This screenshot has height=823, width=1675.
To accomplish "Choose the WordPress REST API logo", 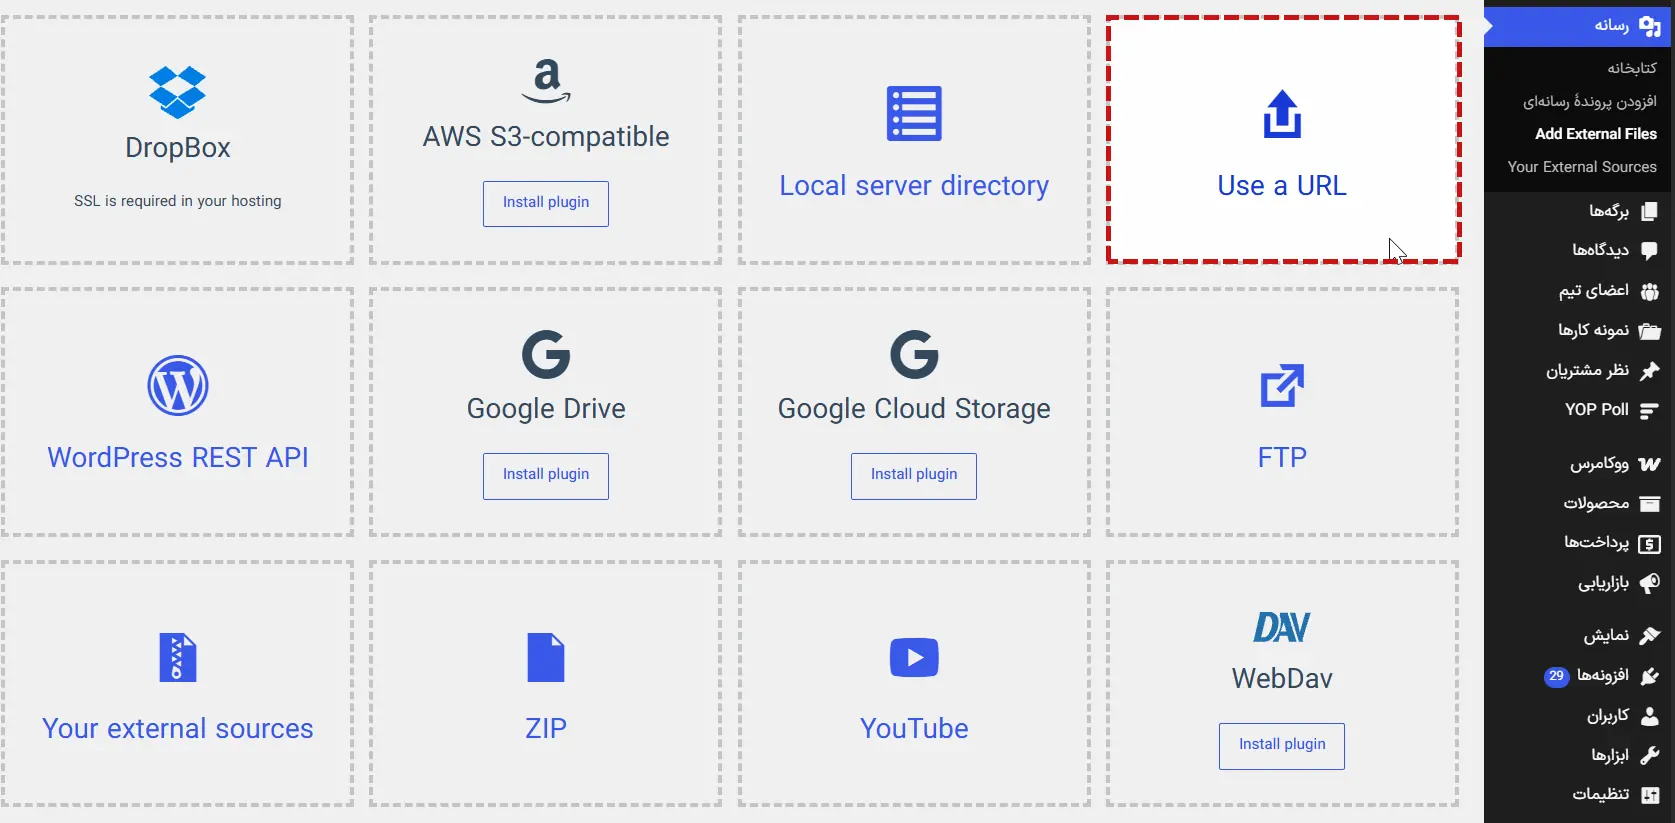I will point(178,385).
